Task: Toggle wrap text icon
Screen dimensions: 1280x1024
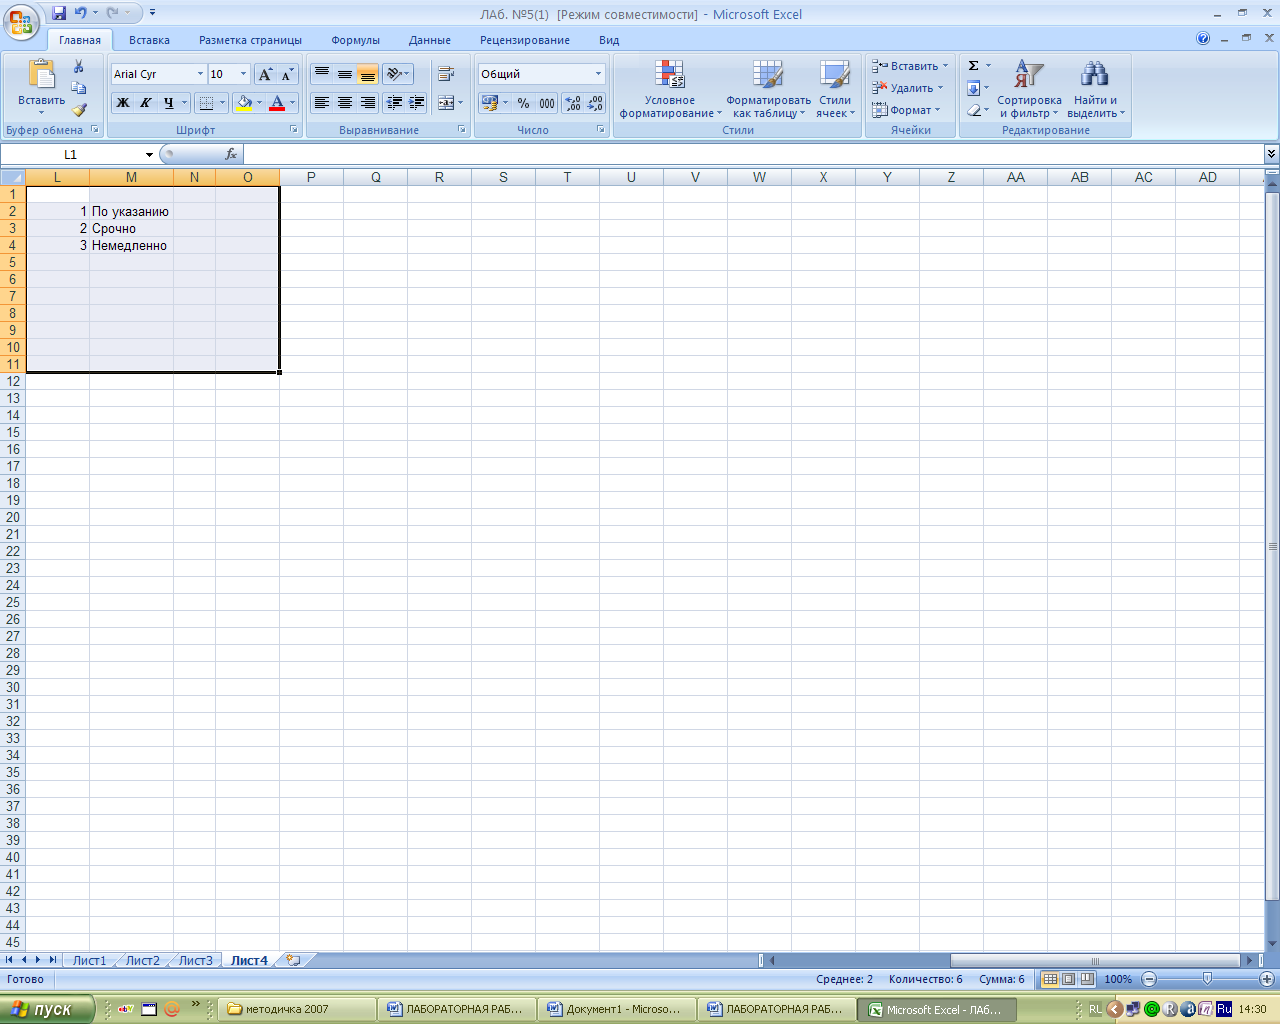Action: [446, 74]
